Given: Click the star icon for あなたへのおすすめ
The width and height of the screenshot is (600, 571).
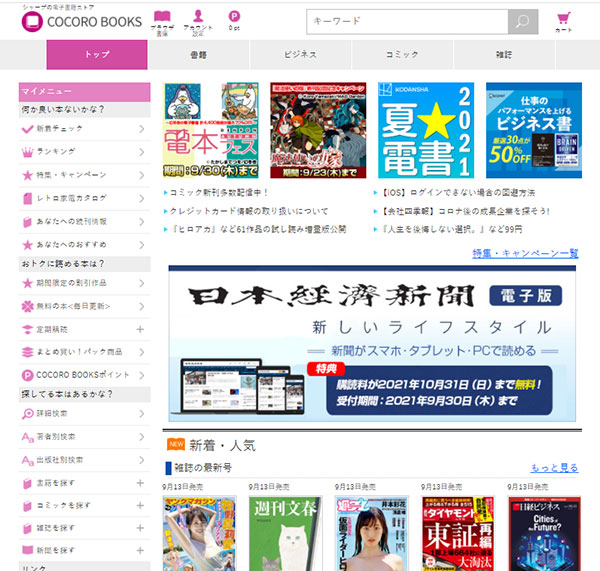Looking at the screenshot, I should [28, 245].
